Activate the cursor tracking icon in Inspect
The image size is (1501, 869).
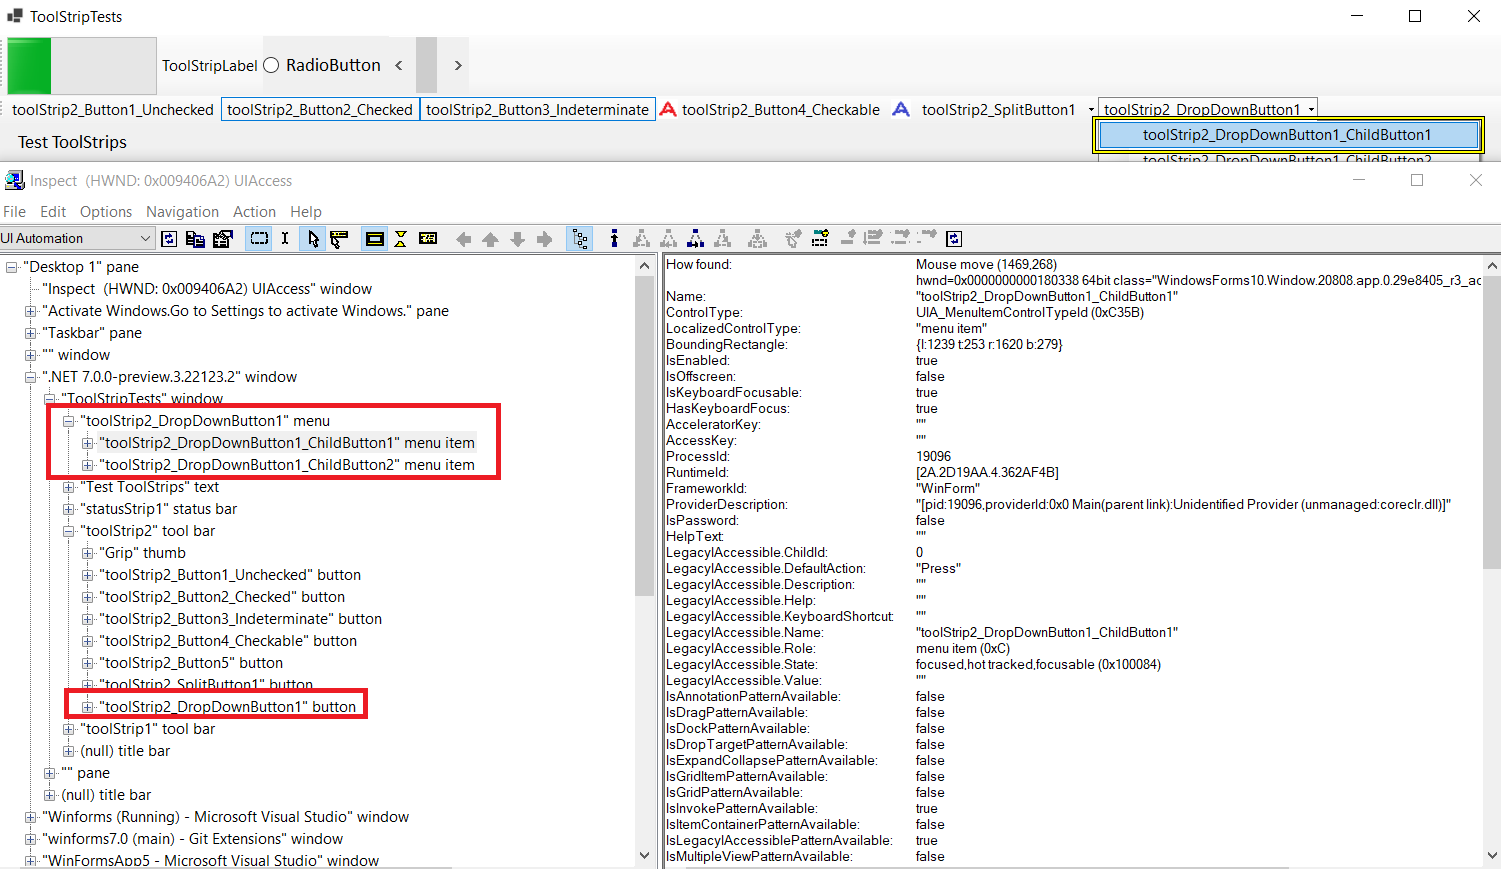pos(311,238)
